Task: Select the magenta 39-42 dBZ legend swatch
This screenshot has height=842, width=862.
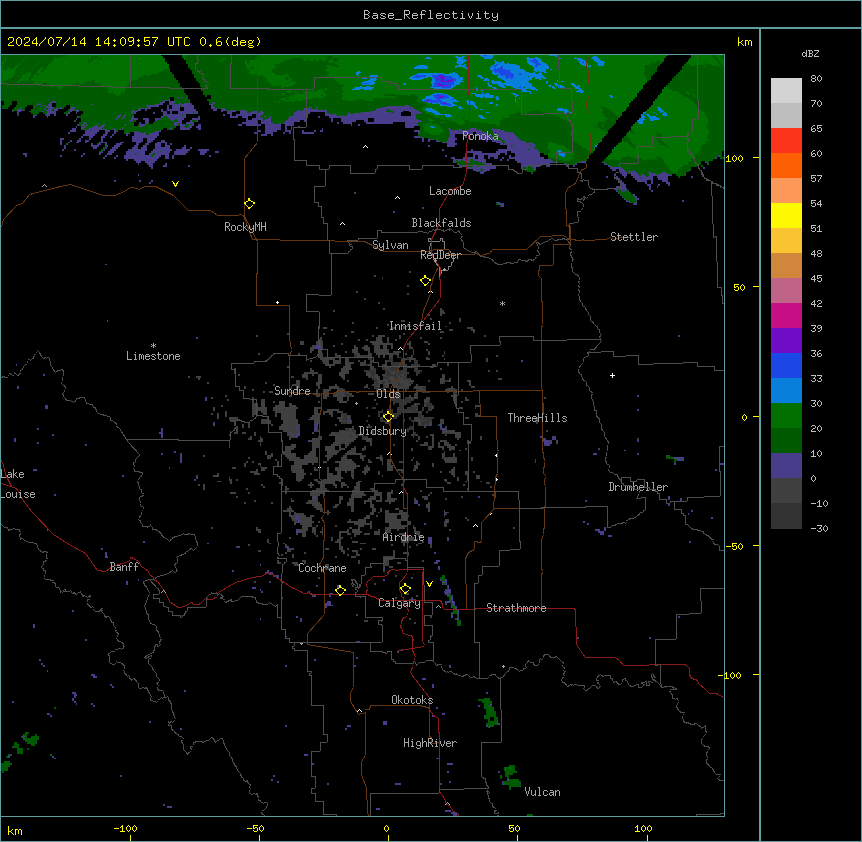Action: (x=786, y=315)
